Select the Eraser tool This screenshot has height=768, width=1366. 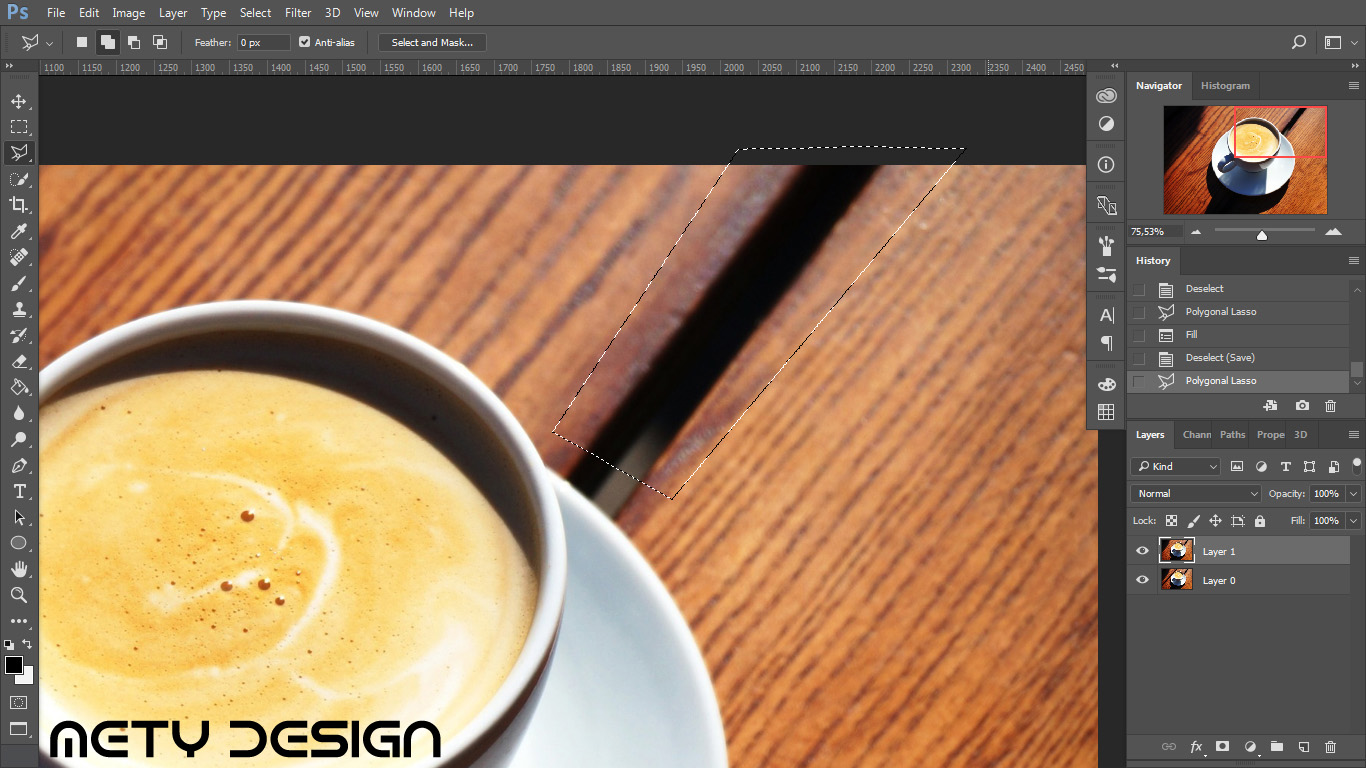(19, 361)
